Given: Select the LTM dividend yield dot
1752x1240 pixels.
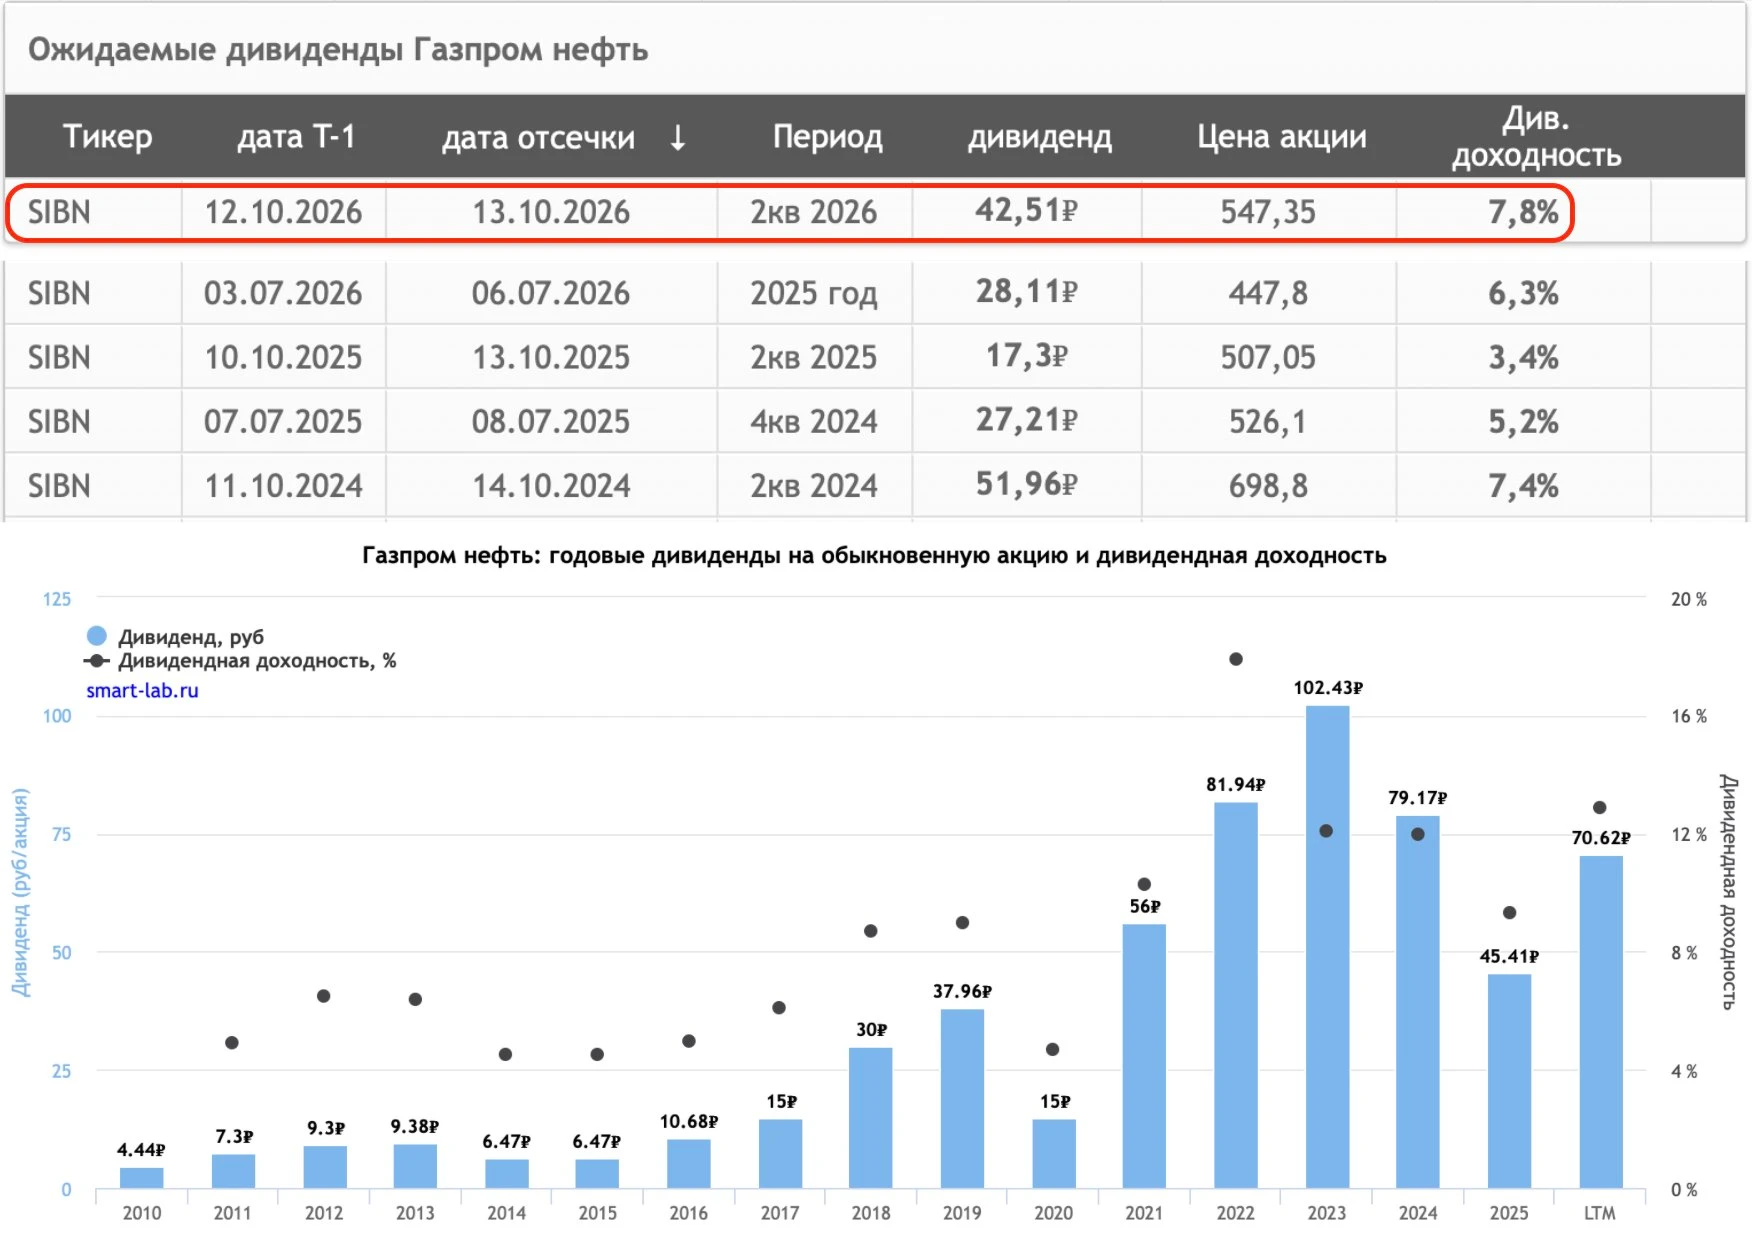Looking at the screenshot, I should 1600,807.
